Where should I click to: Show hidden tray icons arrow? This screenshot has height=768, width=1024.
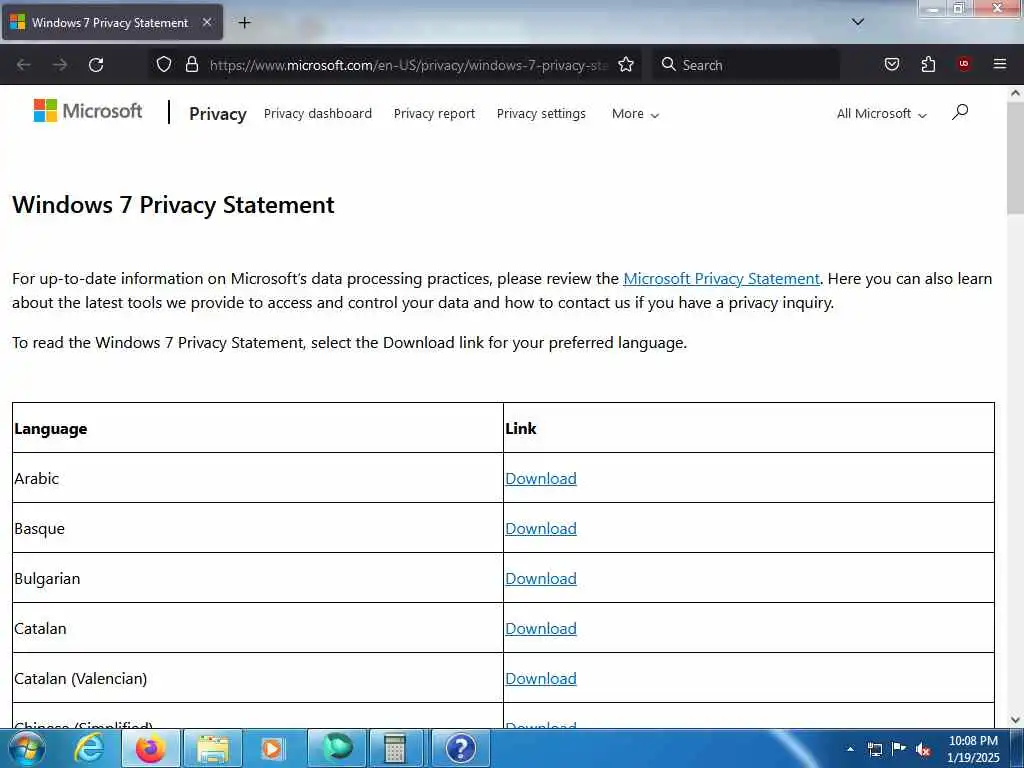850,749
